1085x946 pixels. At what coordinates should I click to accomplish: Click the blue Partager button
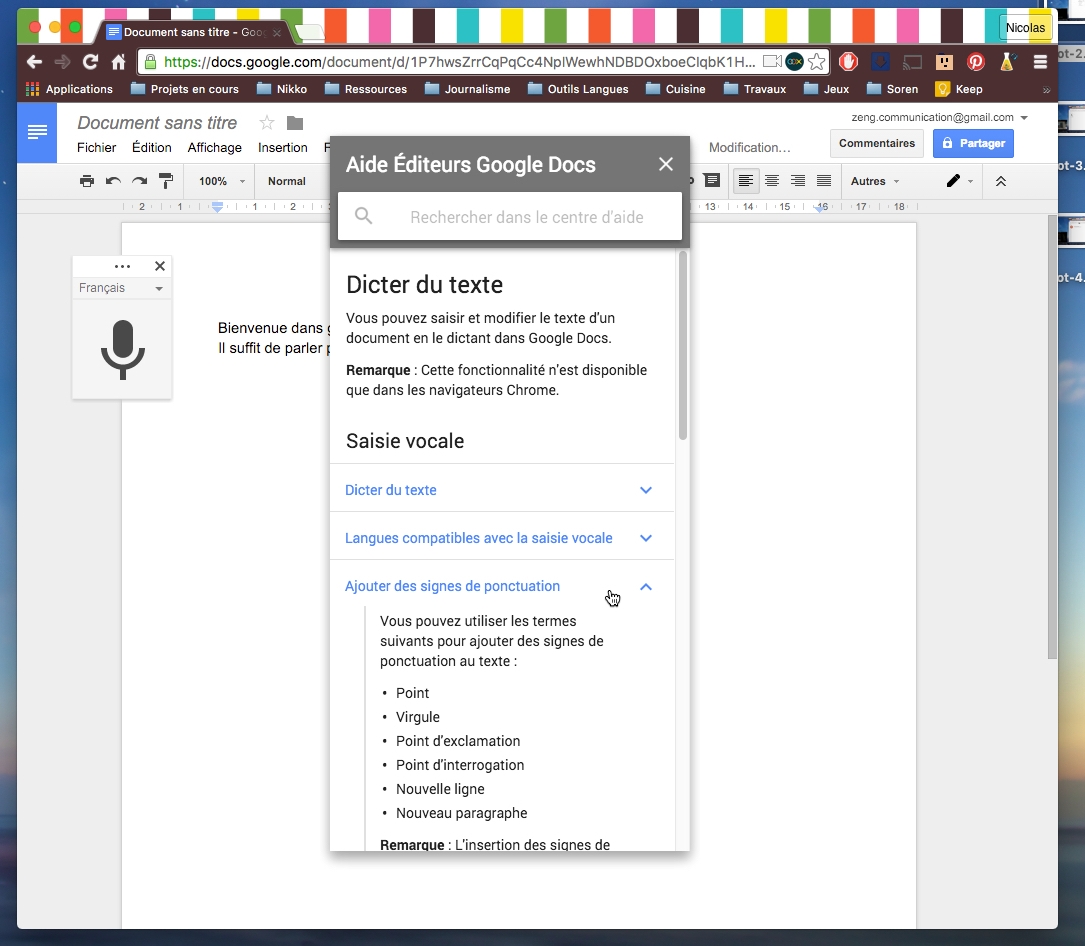point(973,143)
